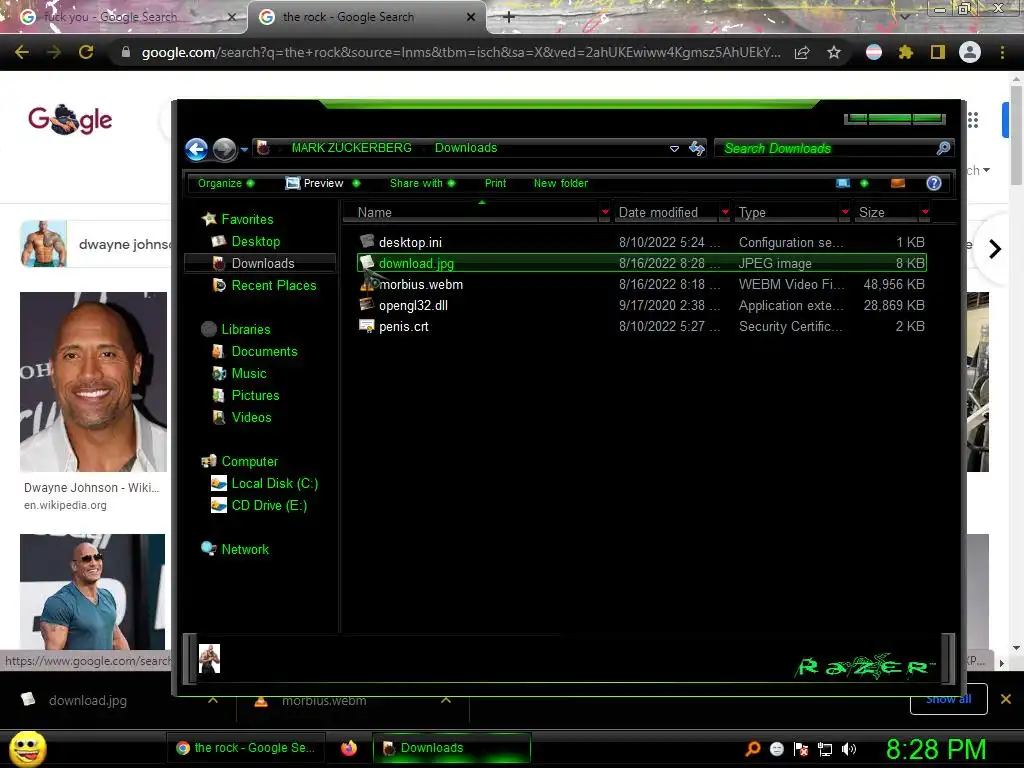This screenshot has height=768, width=1024.
Task: Click the download.jpg thumbnail in details pane
Action: coord(209,658)
